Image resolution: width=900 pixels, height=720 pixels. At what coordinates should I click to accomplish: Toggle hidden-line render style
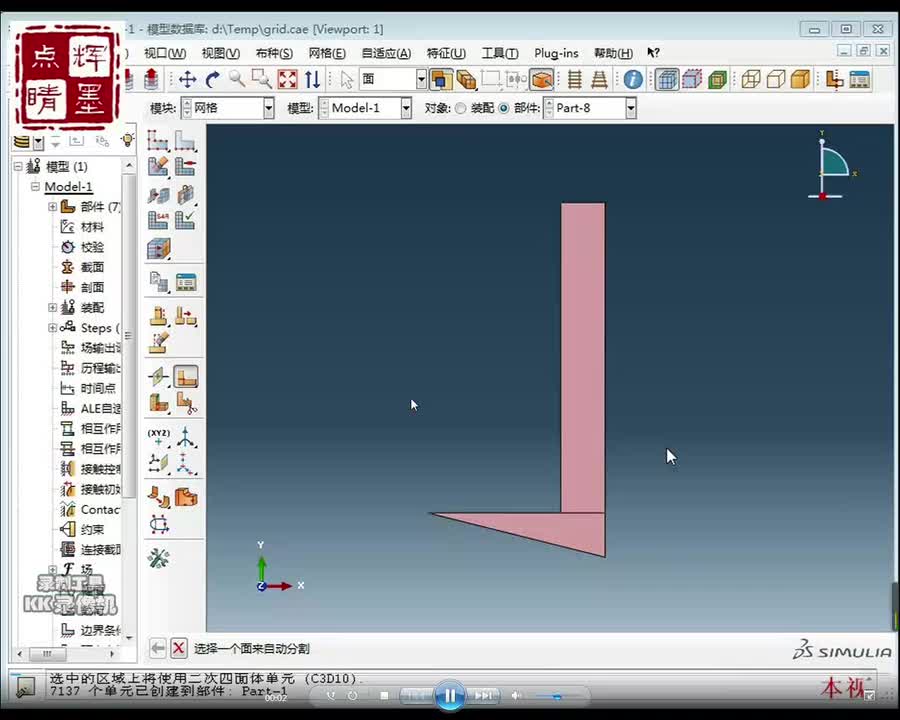775,79
